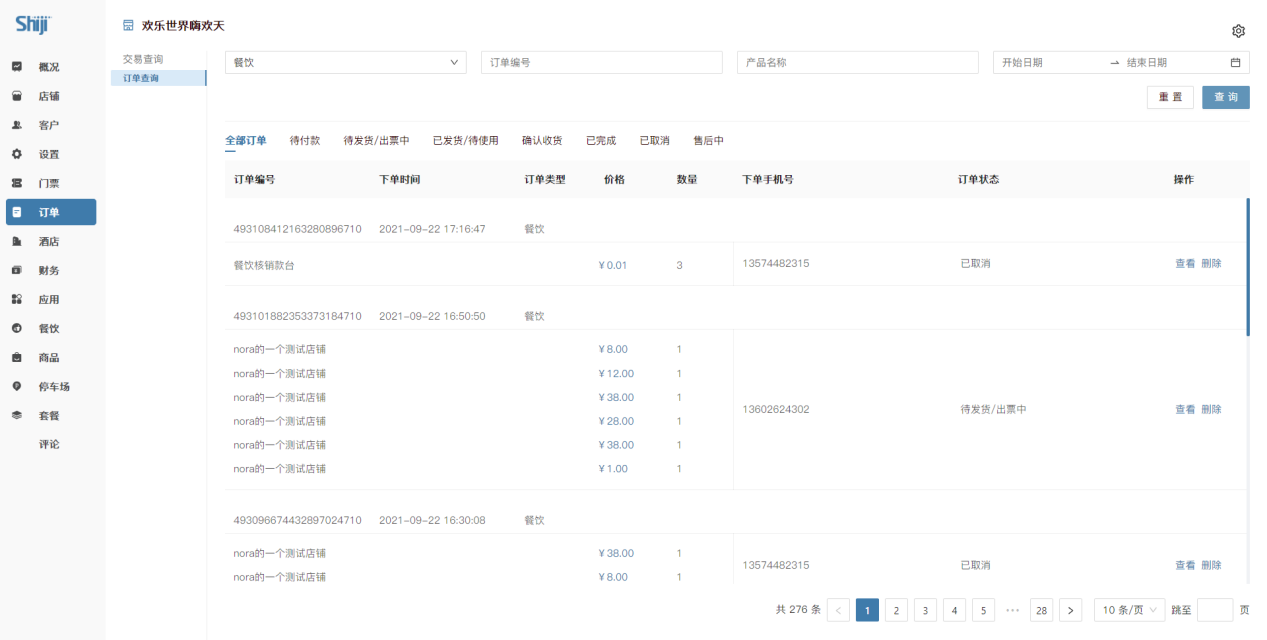The image size is (1267, 640).
Task: Open the 酒店 hotel icon
Action: tap(17, 241)
